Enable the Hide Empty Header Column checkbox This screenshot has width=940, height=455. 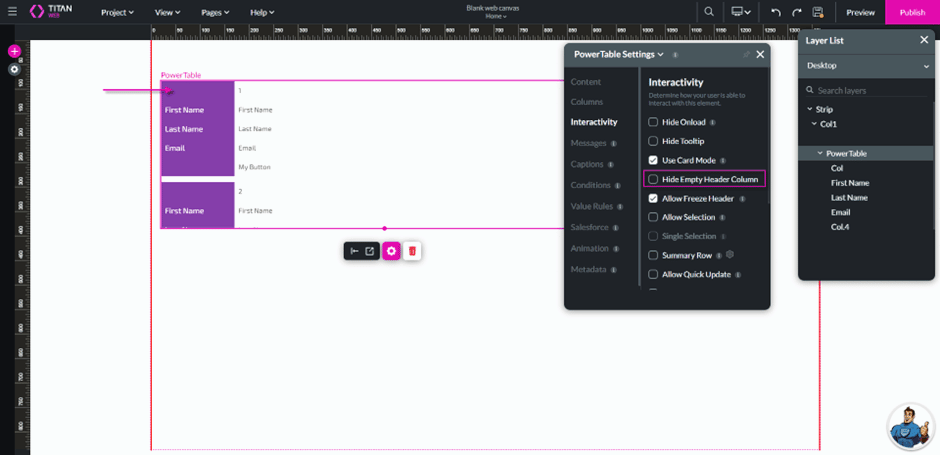point(654,179)
